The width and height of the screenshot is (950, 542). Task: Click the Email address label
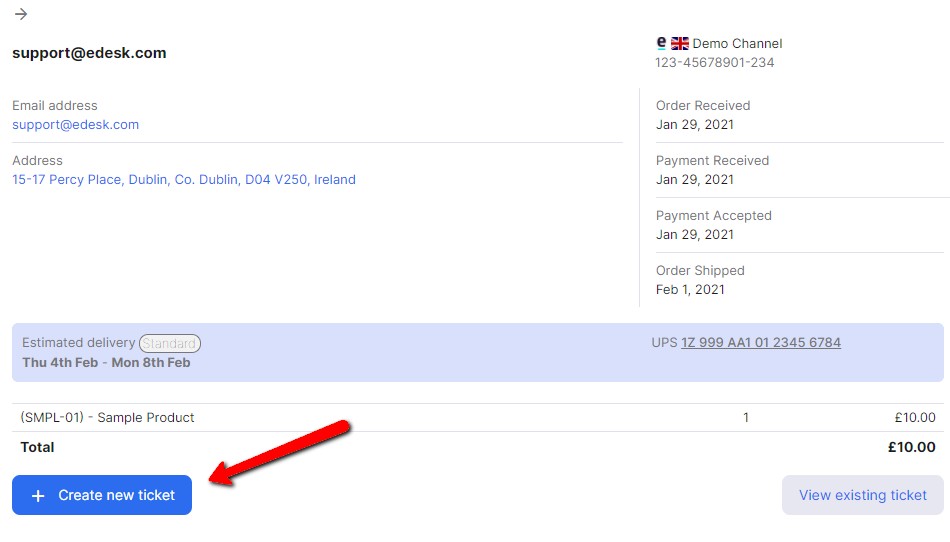(55, 105)
